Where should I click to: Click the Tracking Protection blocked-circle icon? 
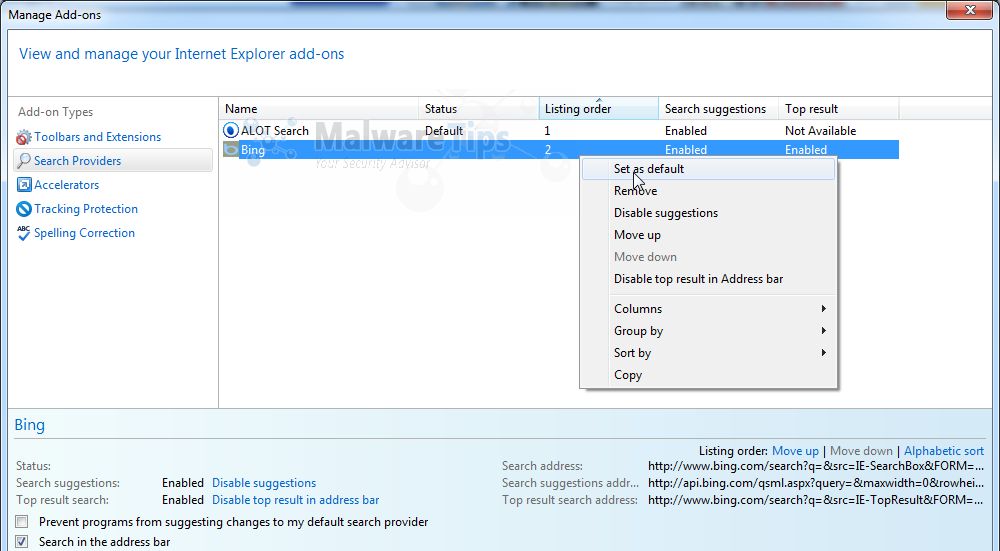pyautogui.click(x=24, y=209)
